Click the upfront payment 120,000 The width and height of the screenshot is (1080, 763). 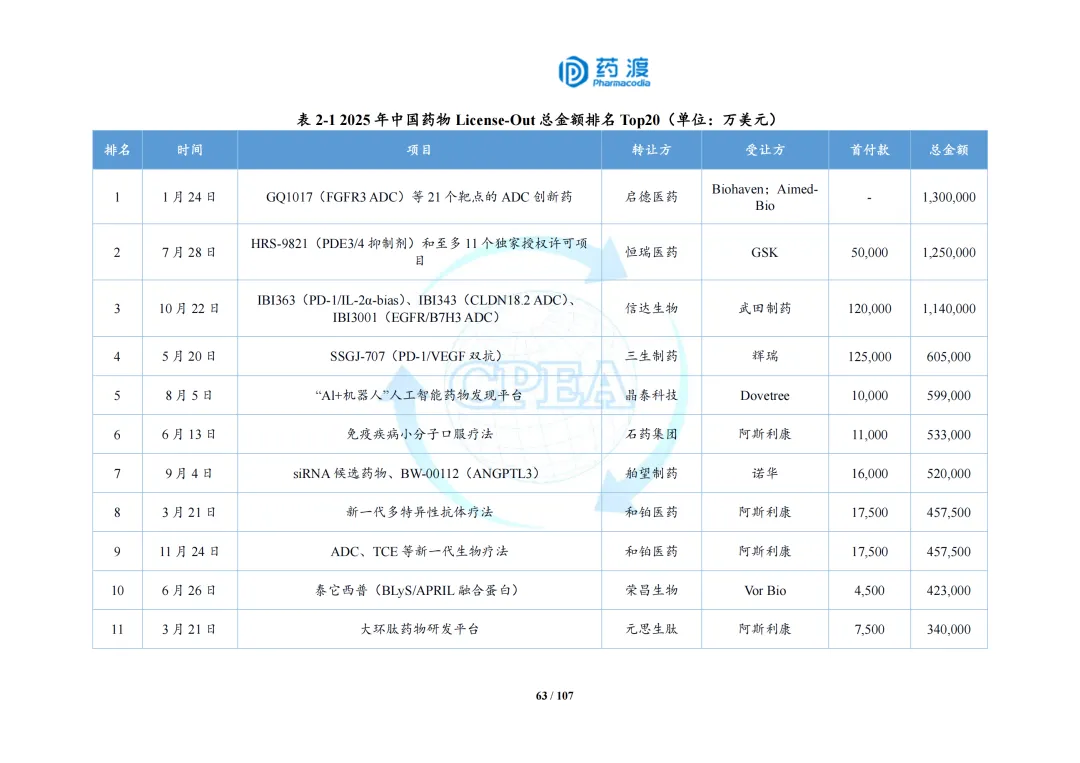pyautogui.click(x=869, y=309)
